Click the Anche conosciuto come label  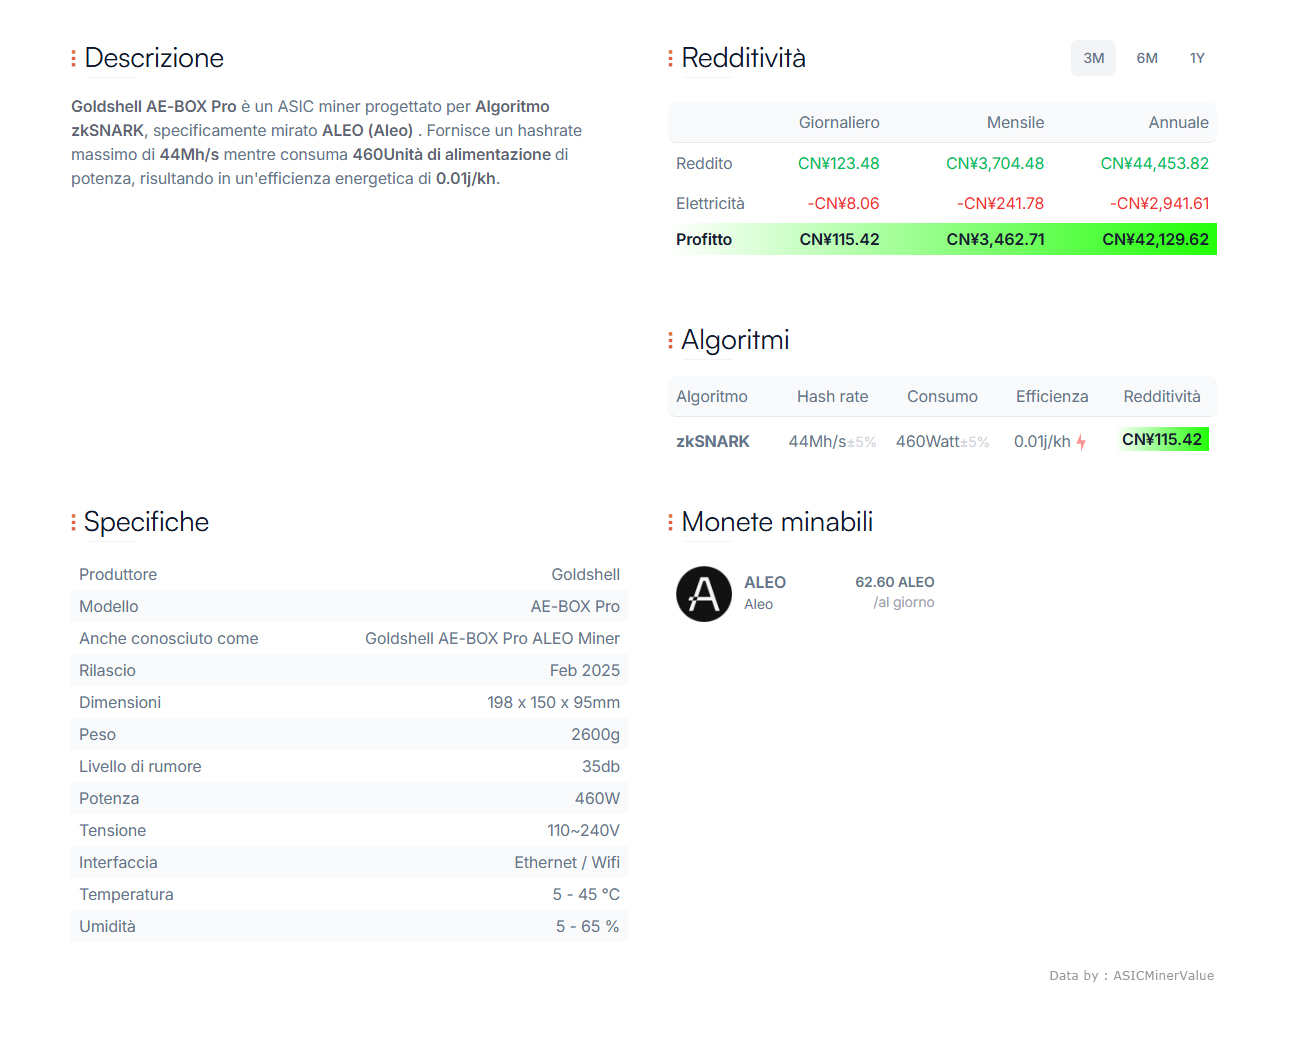[169, 638]
